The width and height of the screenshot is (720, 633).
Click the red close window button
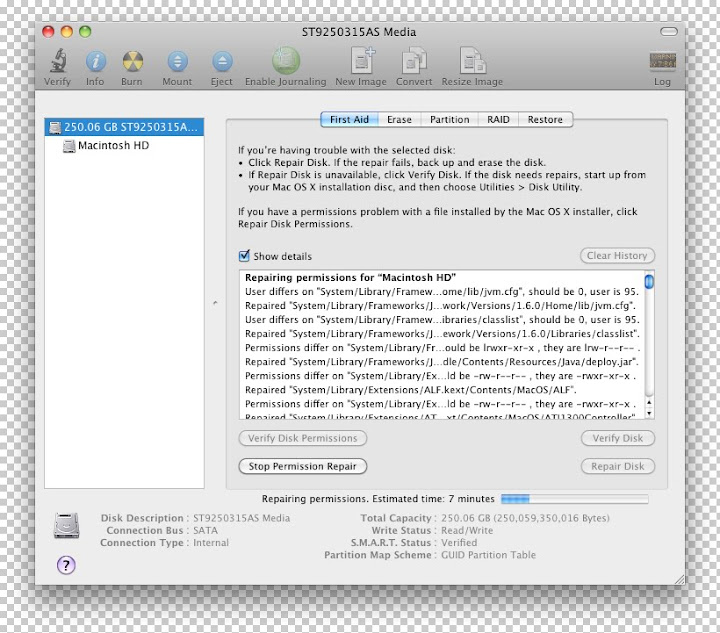click(x=48, y=31)
